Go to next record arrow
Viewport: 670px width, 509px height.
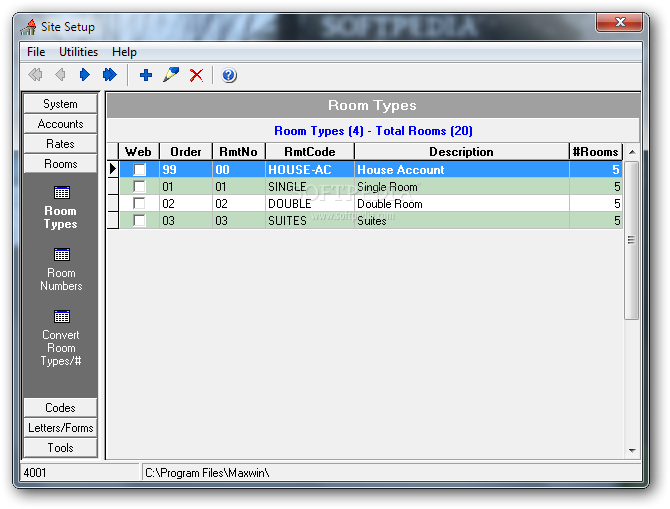(85, 75)
